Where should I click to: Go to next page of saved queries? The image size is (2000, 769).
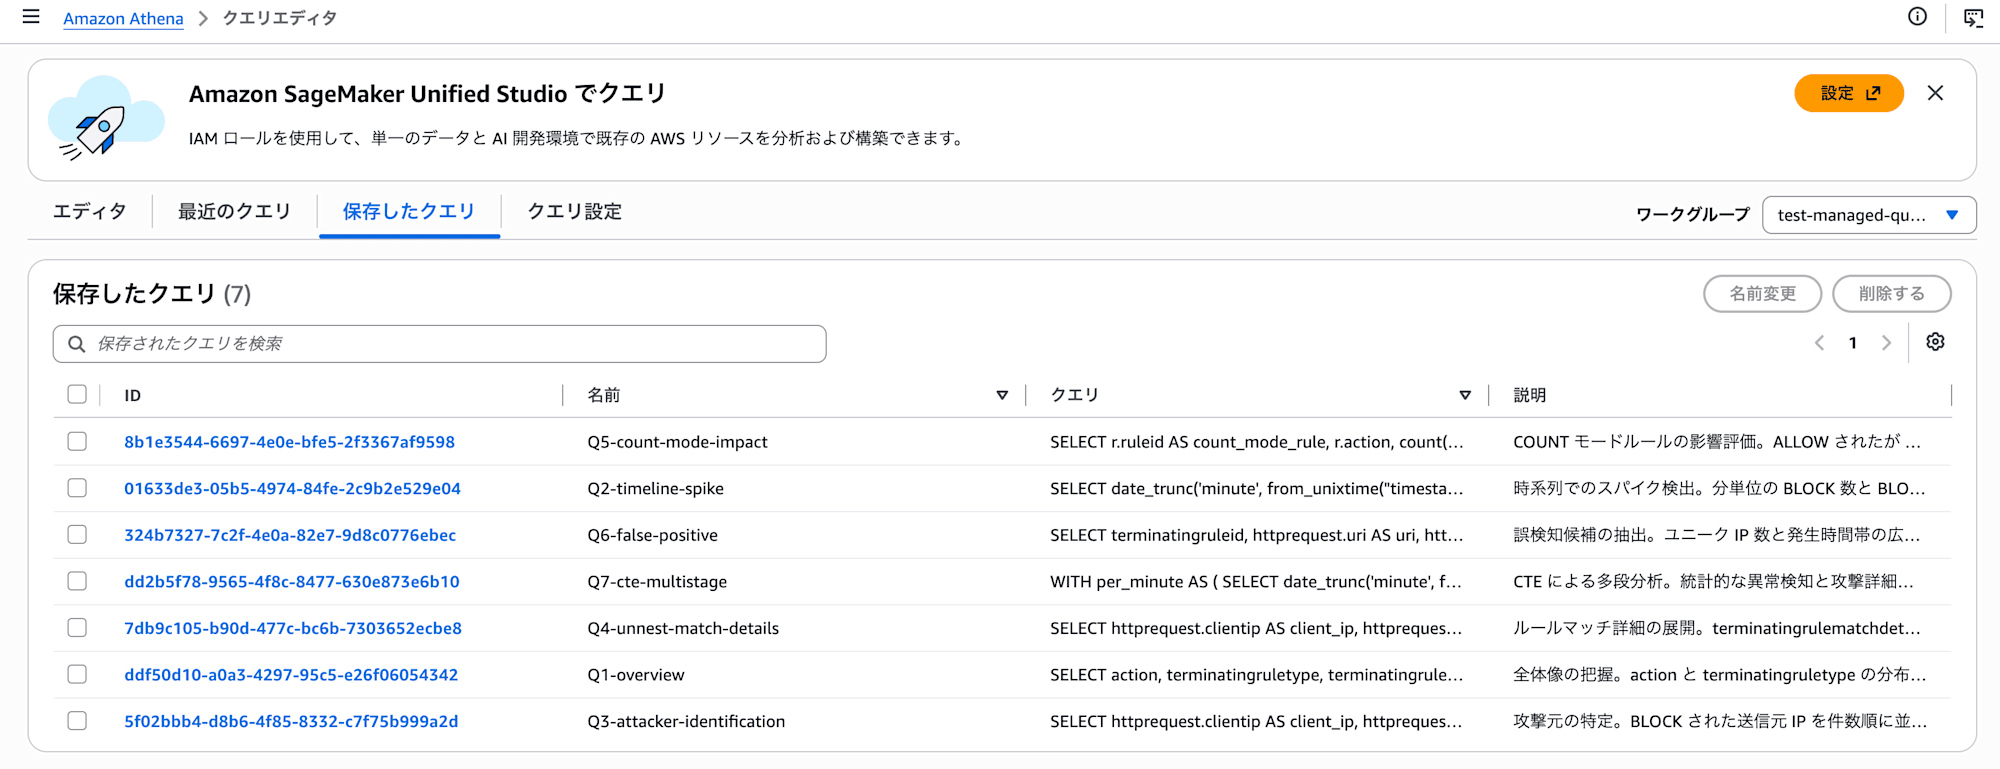(1886, 343)
